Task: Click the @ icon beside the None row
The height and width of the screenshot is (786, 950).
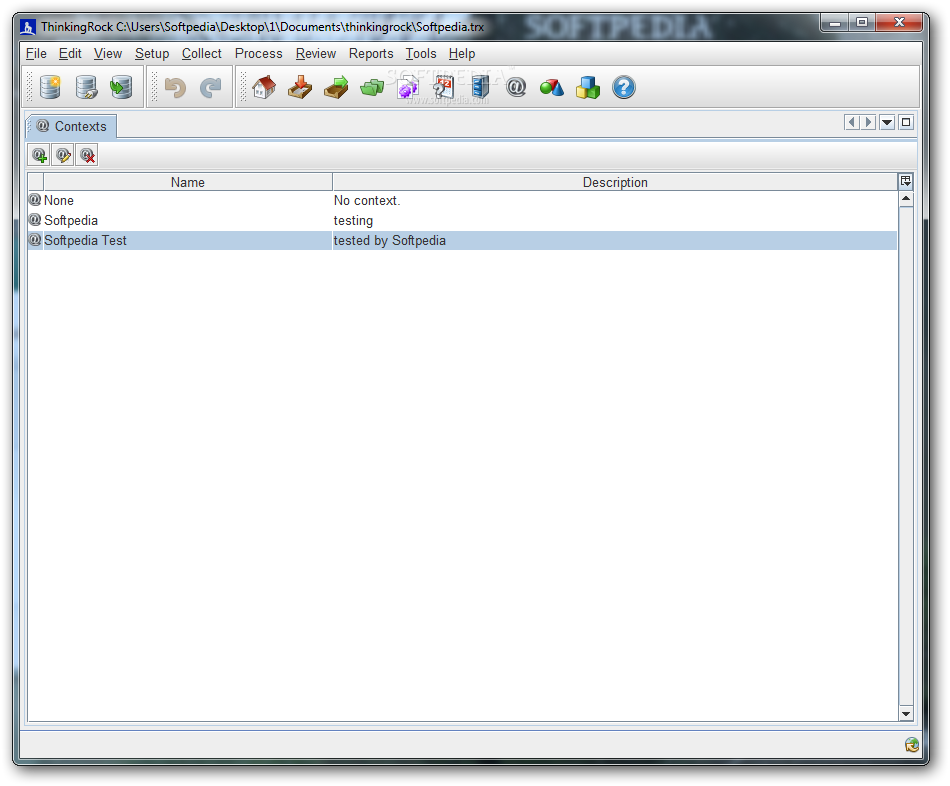Action: click(35, 199)
